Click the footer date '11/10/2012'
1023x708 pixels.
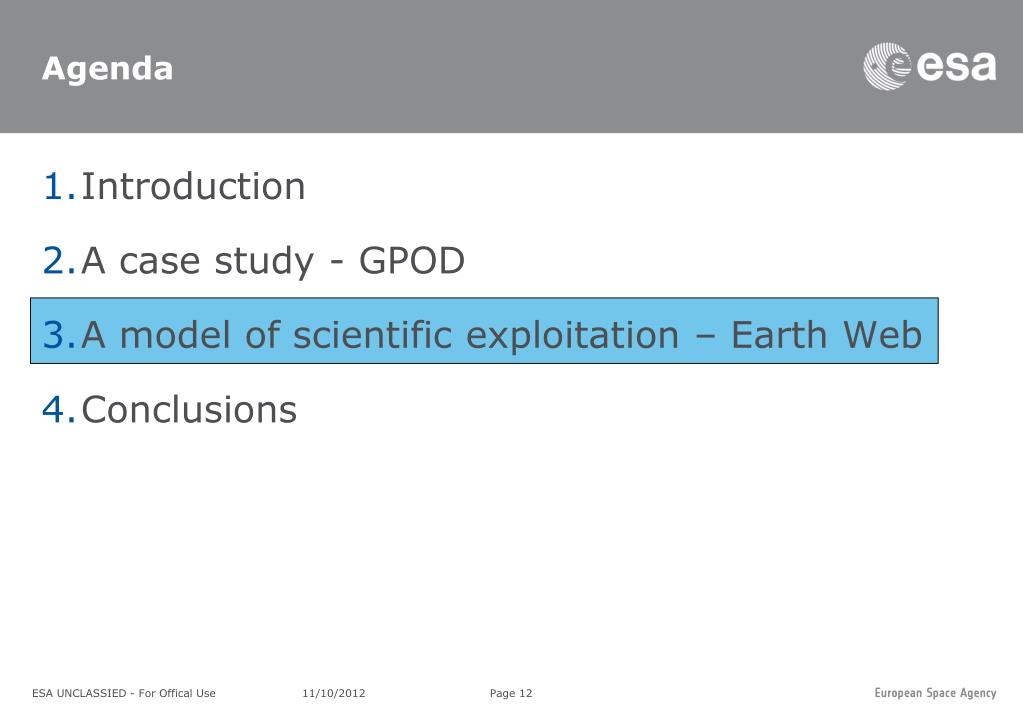point(333,693)
